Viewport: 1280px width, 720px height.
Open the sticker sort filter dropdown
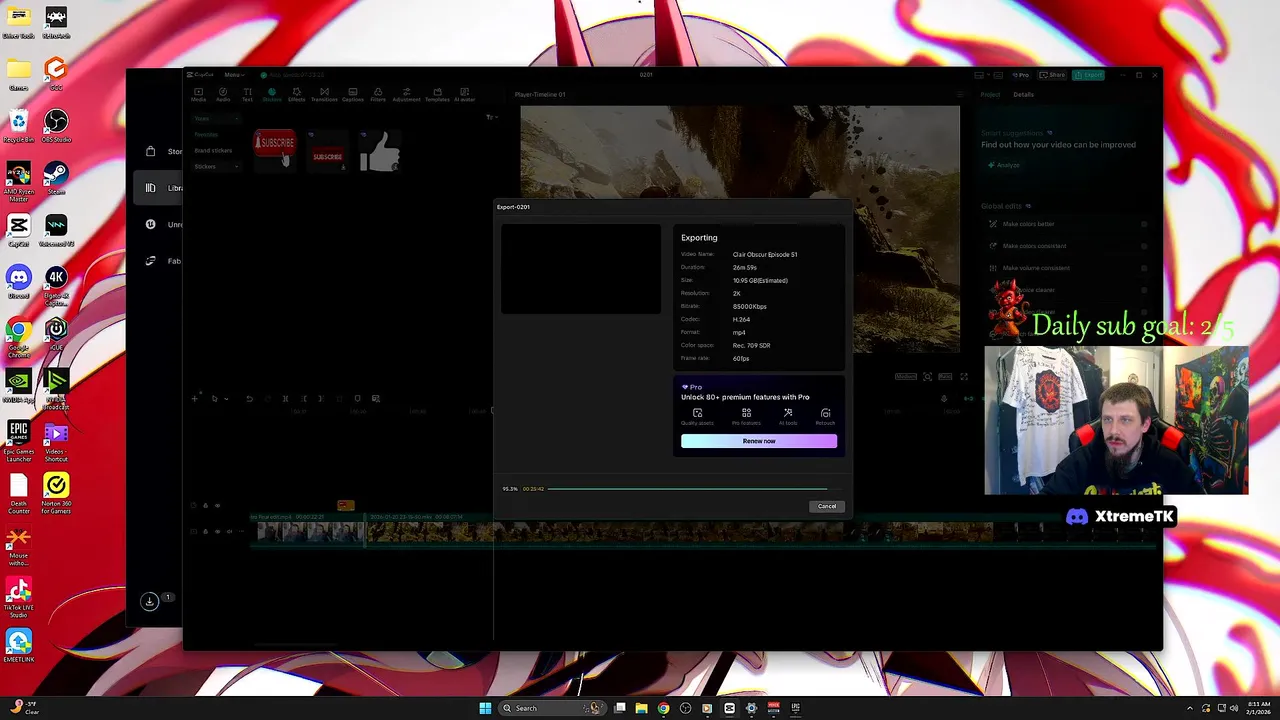[x=491, y=117]
